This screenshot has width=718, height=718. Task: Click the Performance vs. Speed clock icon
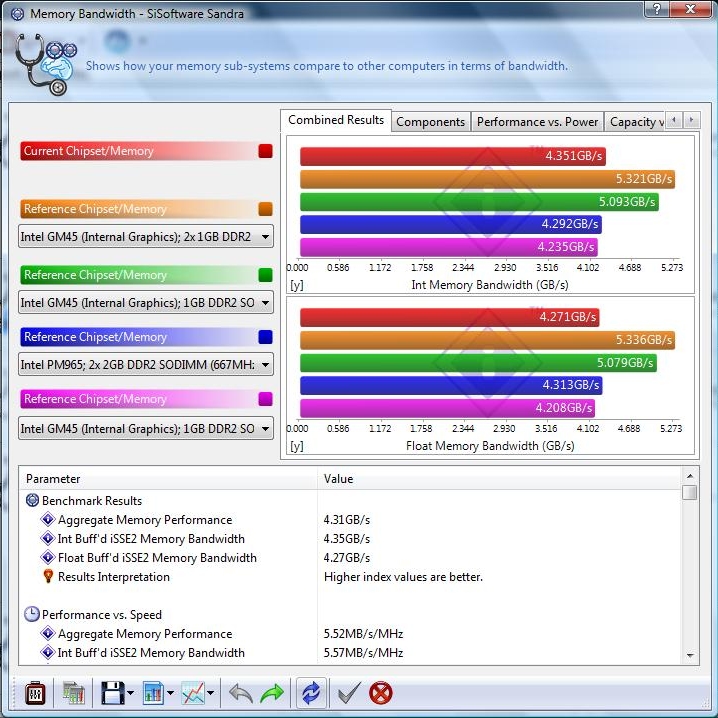pos(32,615)
